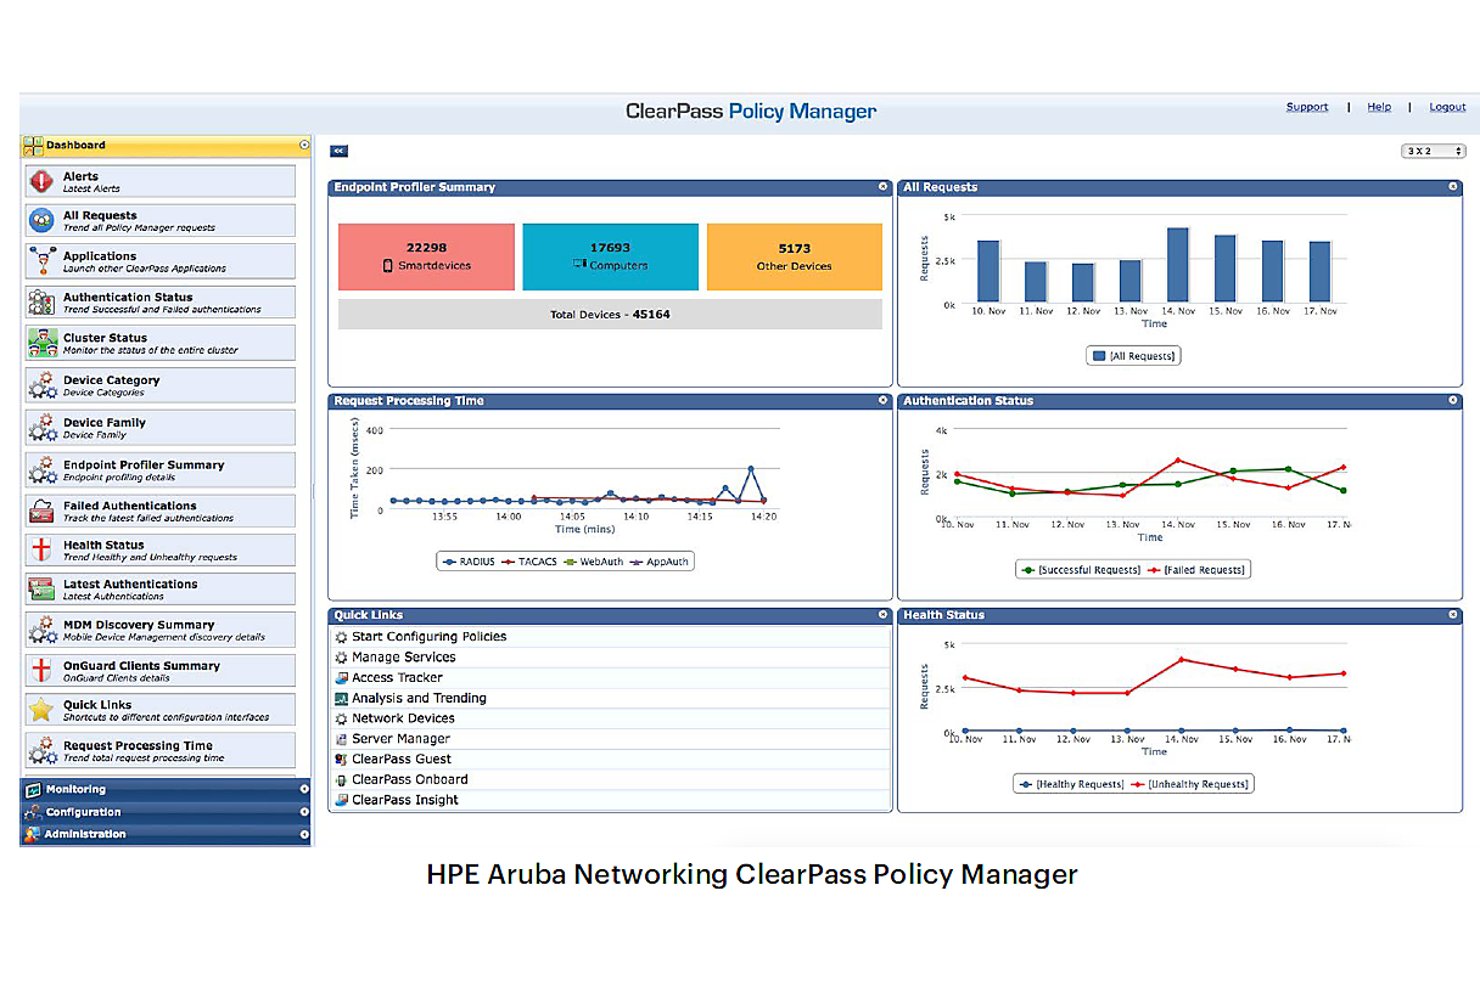Click the Analysis and Trending icon
This screenshot has height=987, width=1480.
coord(341,698)
